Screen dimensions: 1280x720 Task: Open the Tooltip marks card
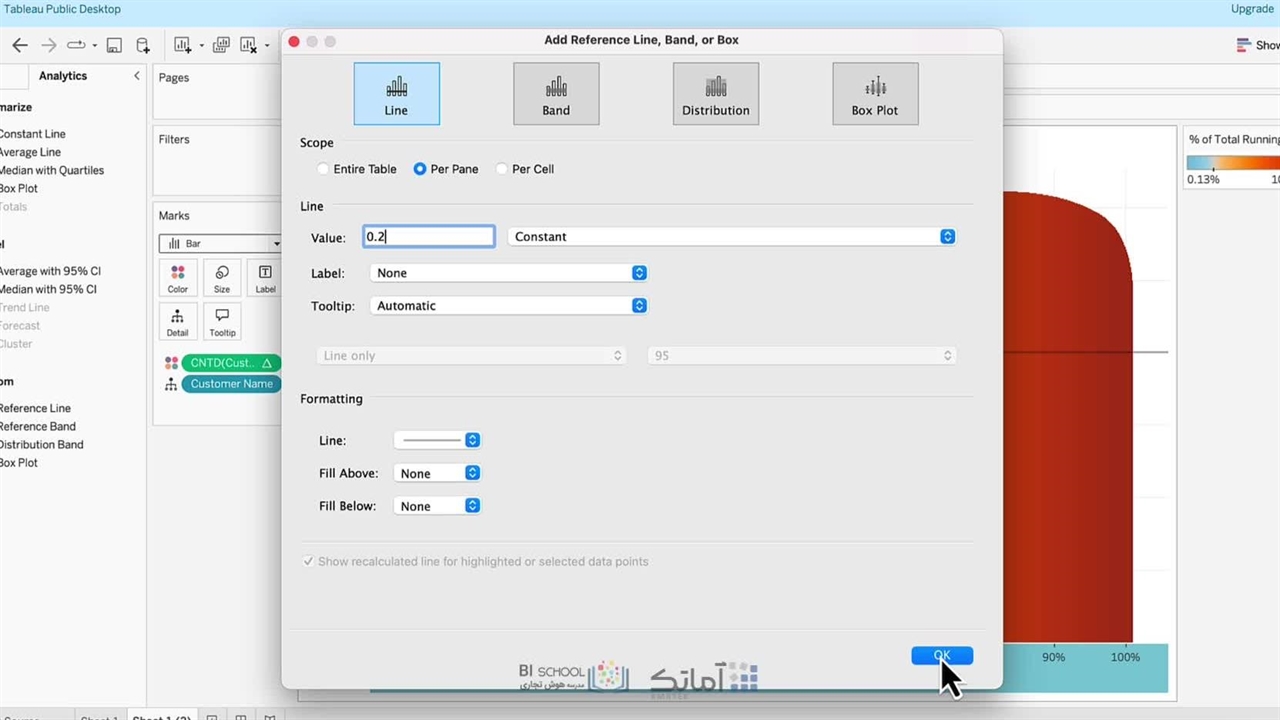click(x=222, y=322)
